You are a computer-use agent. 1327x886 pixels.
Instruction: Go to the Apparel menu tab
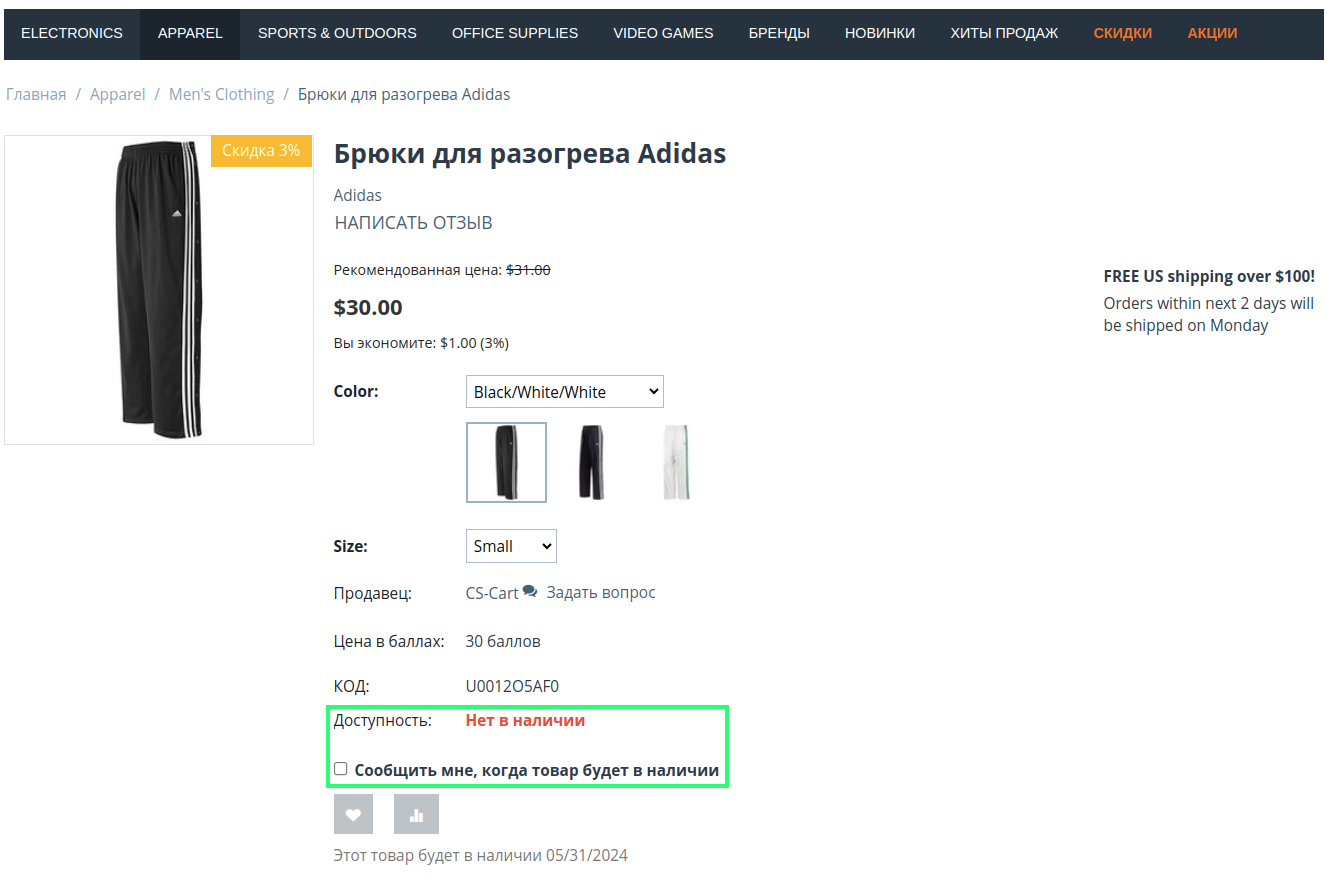coord(190,33)
